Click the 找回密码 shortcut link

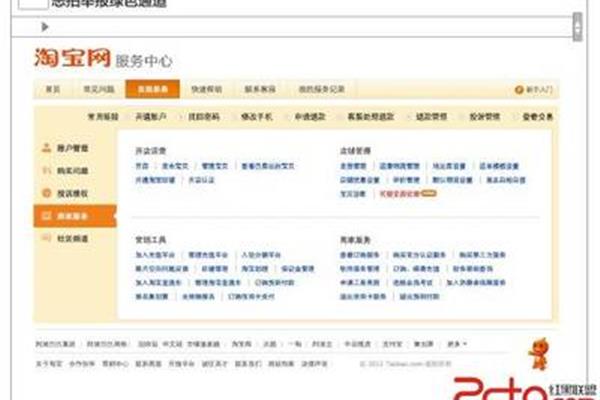204,117
